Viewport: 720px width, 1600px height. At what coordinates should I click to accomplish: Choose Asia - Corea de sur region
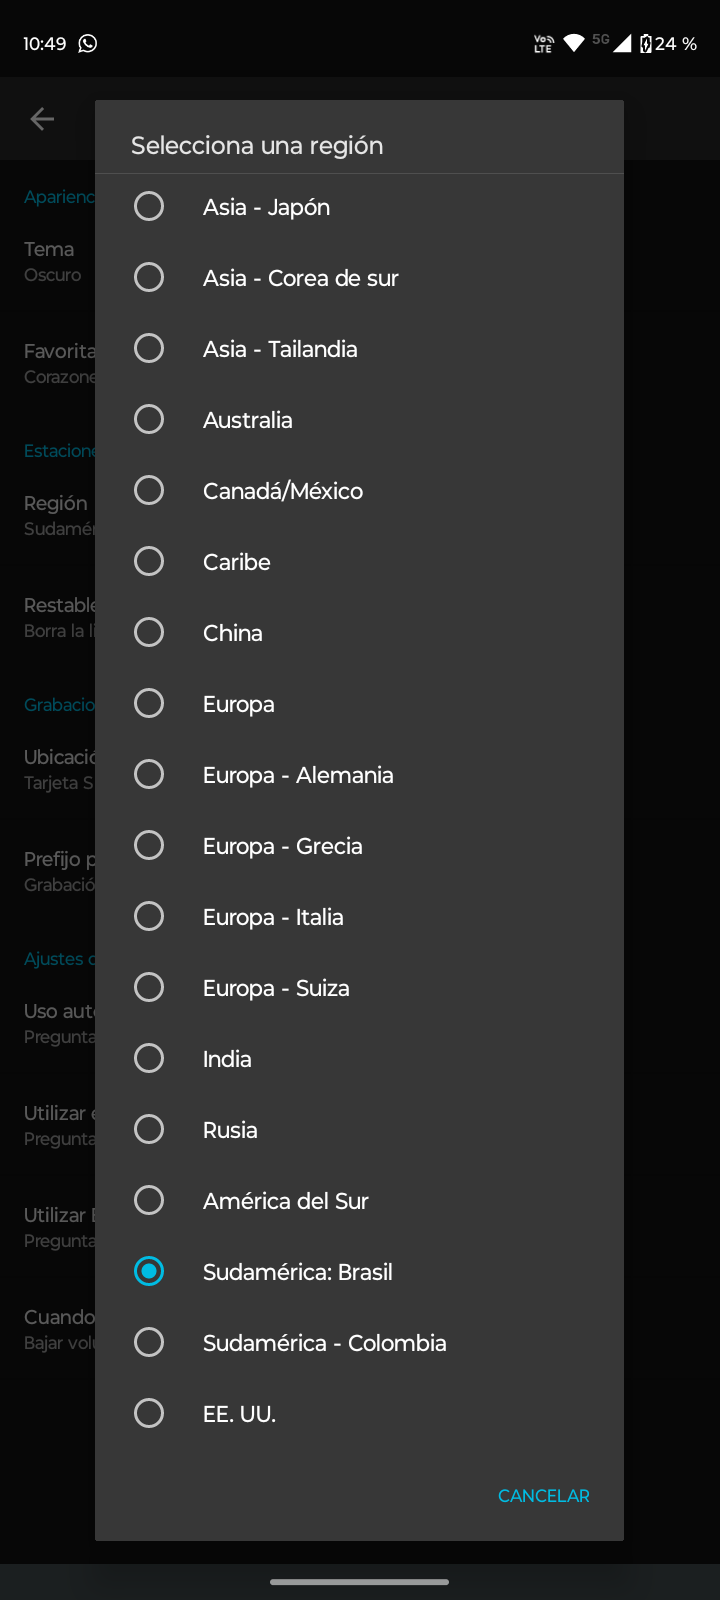tap(149, 278)
